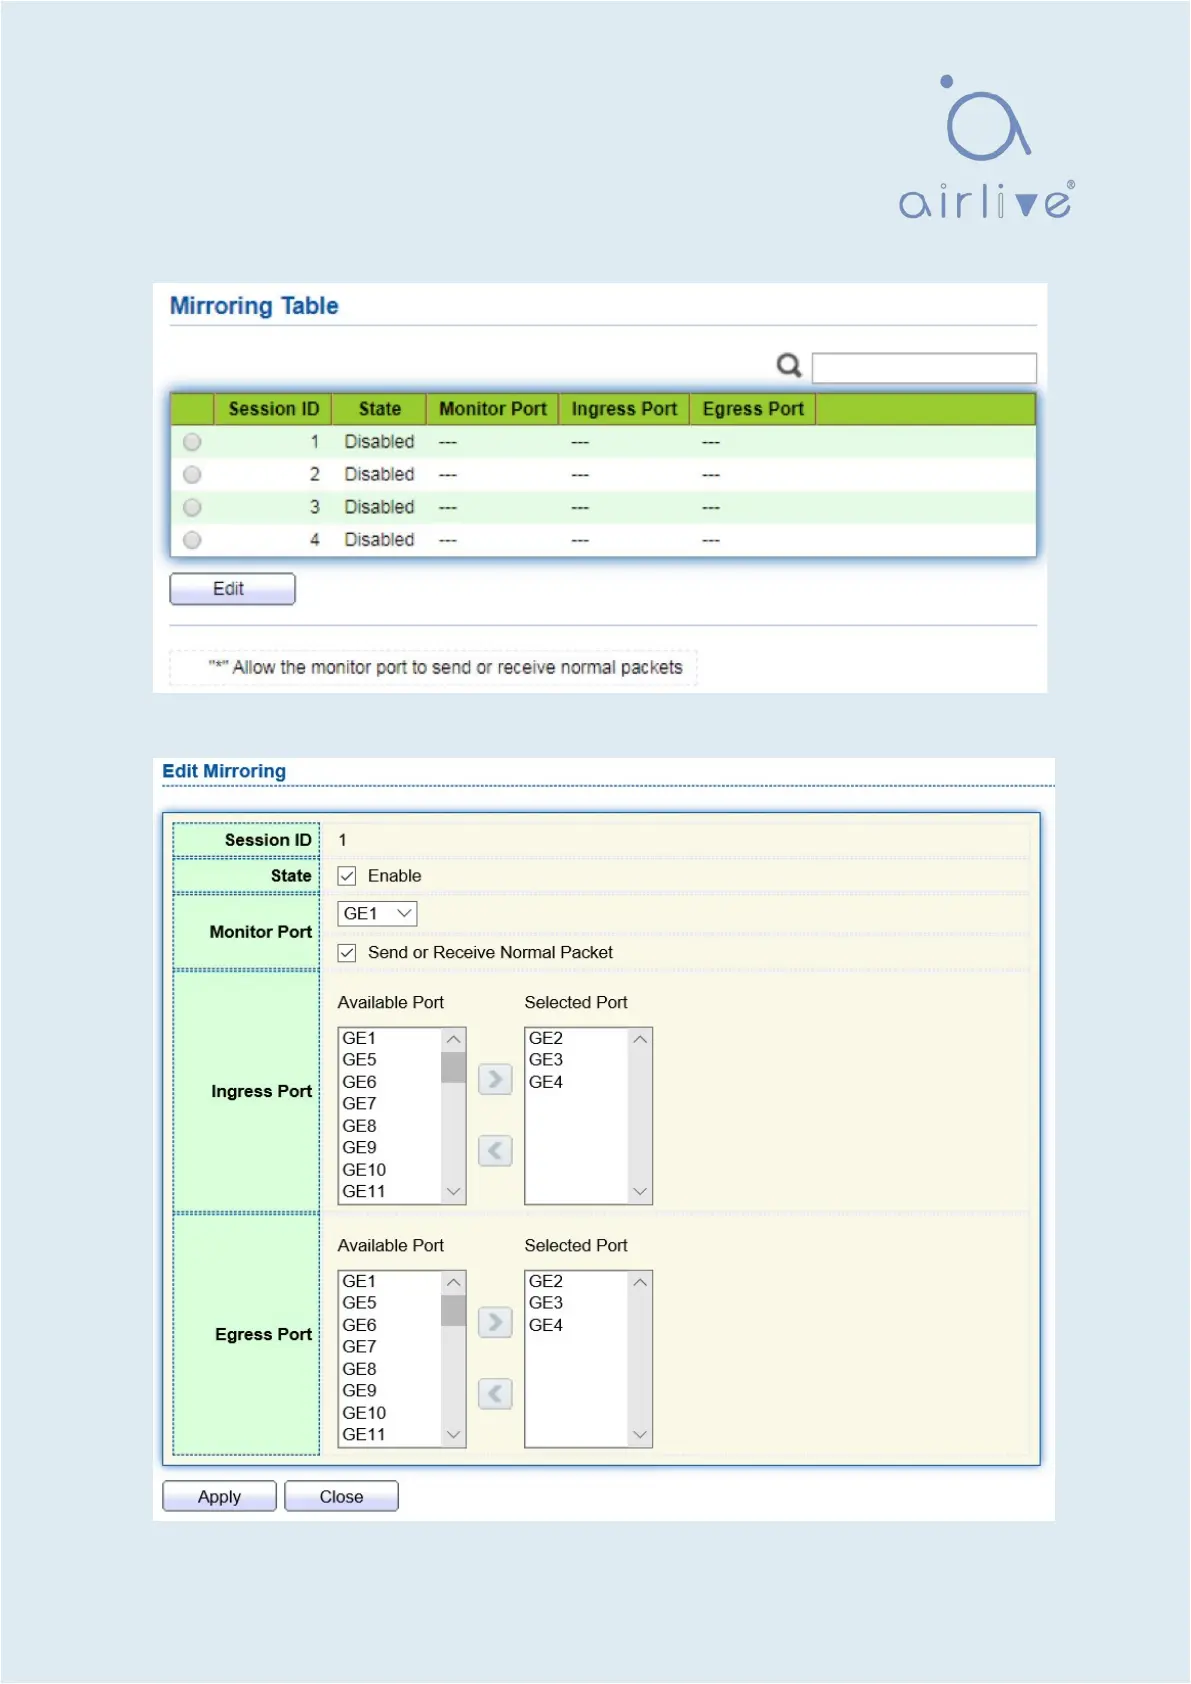Click the Session ID column header
Viewport: 1191px width, 1684px height.
tap(273, 409)
